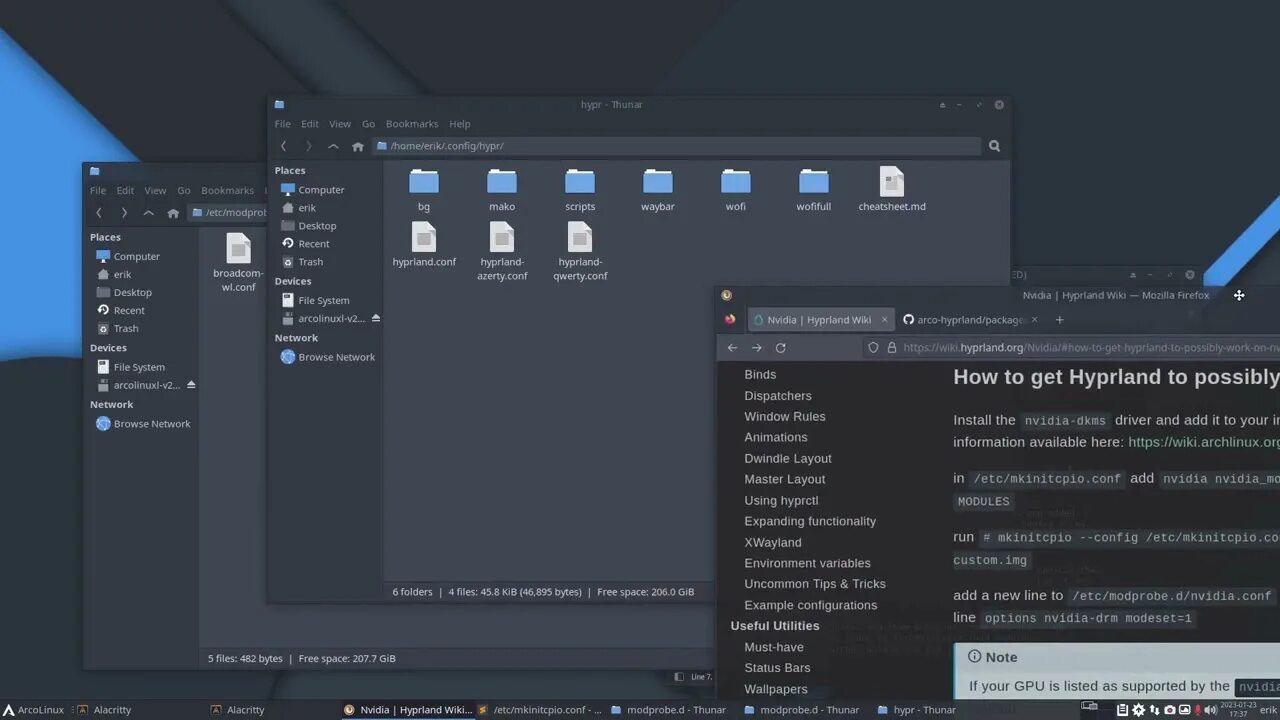This screenshot has width=1280, height=720.
Task: Eject arcolinuxl-v2 device in hypr window
Action: coord(376,318)
